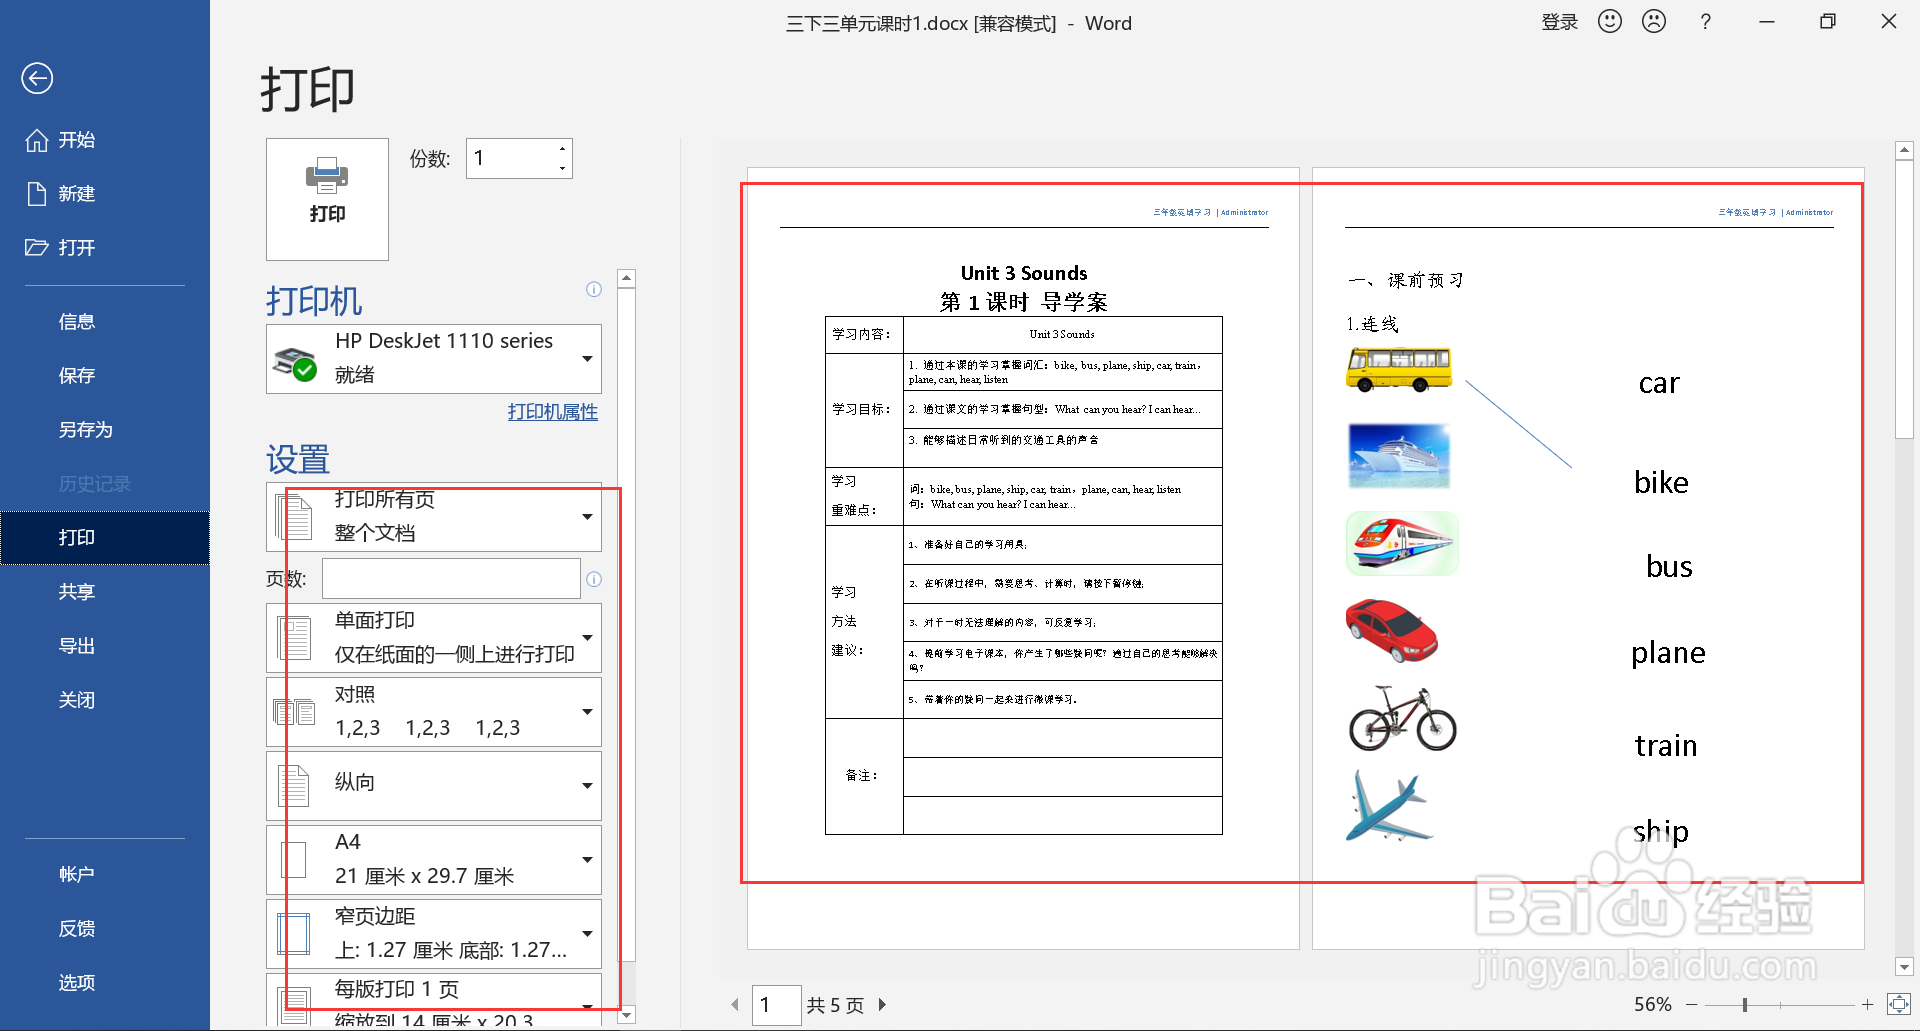The width and height of the screenshot is (1920, 1031).
Task: Open the HP DeskJet 1110 printer dropdown
Action: click(434, 358)
